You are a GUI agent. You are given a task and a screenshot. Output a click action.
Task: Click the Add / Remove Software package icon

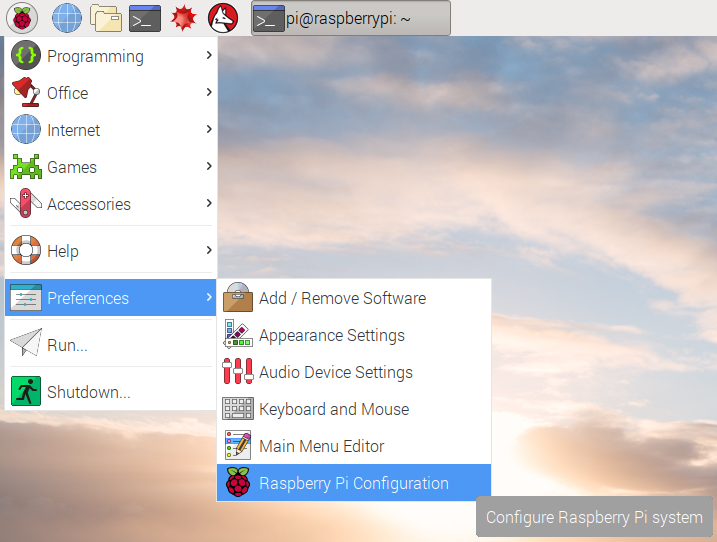tap(238, 297)
